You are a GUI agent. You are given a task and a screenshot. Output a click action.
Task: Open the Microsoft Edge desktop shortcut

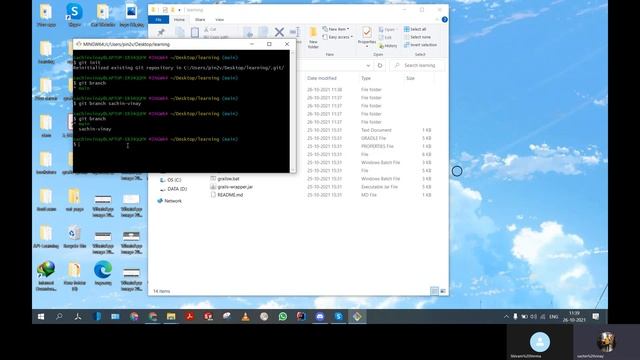tap(103, 273)
